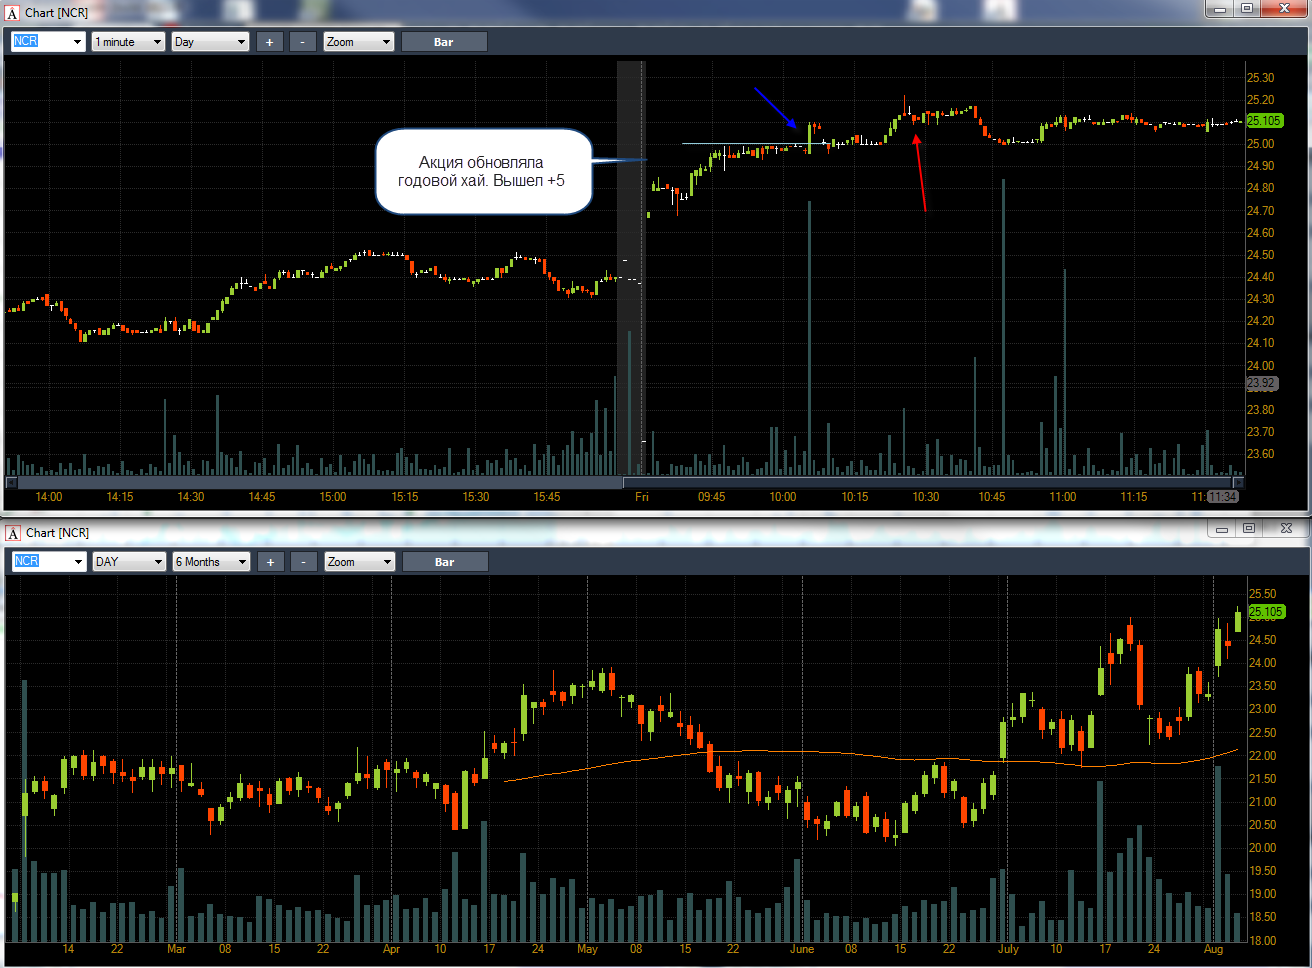This screenshot has width=1312, height=968.
Task: Click the bottom chart window app icon
Action: 13,533
